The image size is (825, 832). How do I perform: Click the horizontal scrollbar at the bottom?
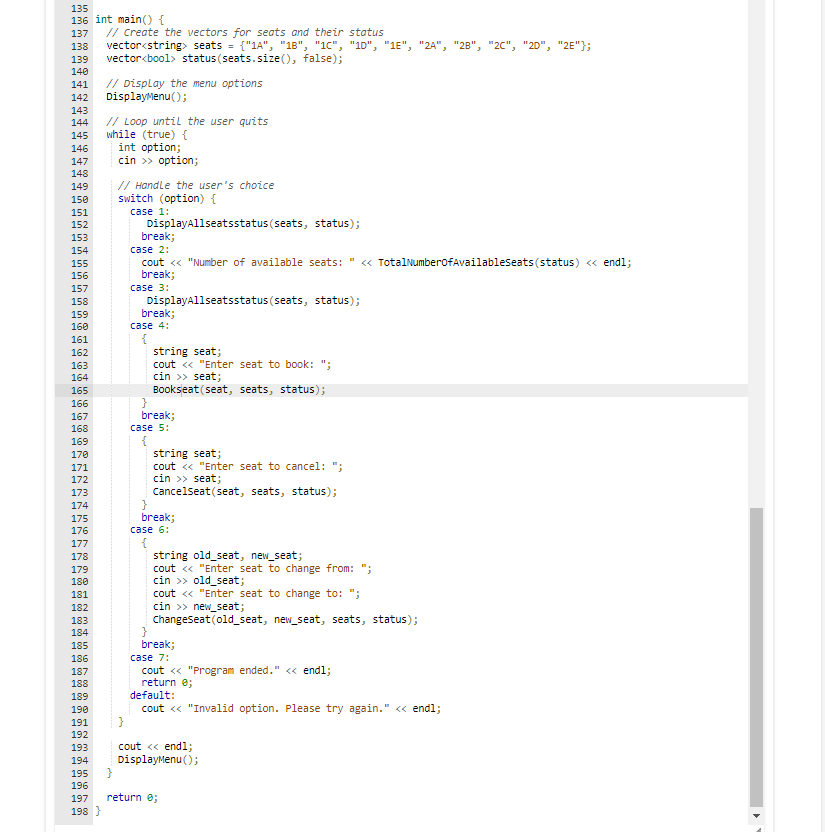(x=400, y=826)
